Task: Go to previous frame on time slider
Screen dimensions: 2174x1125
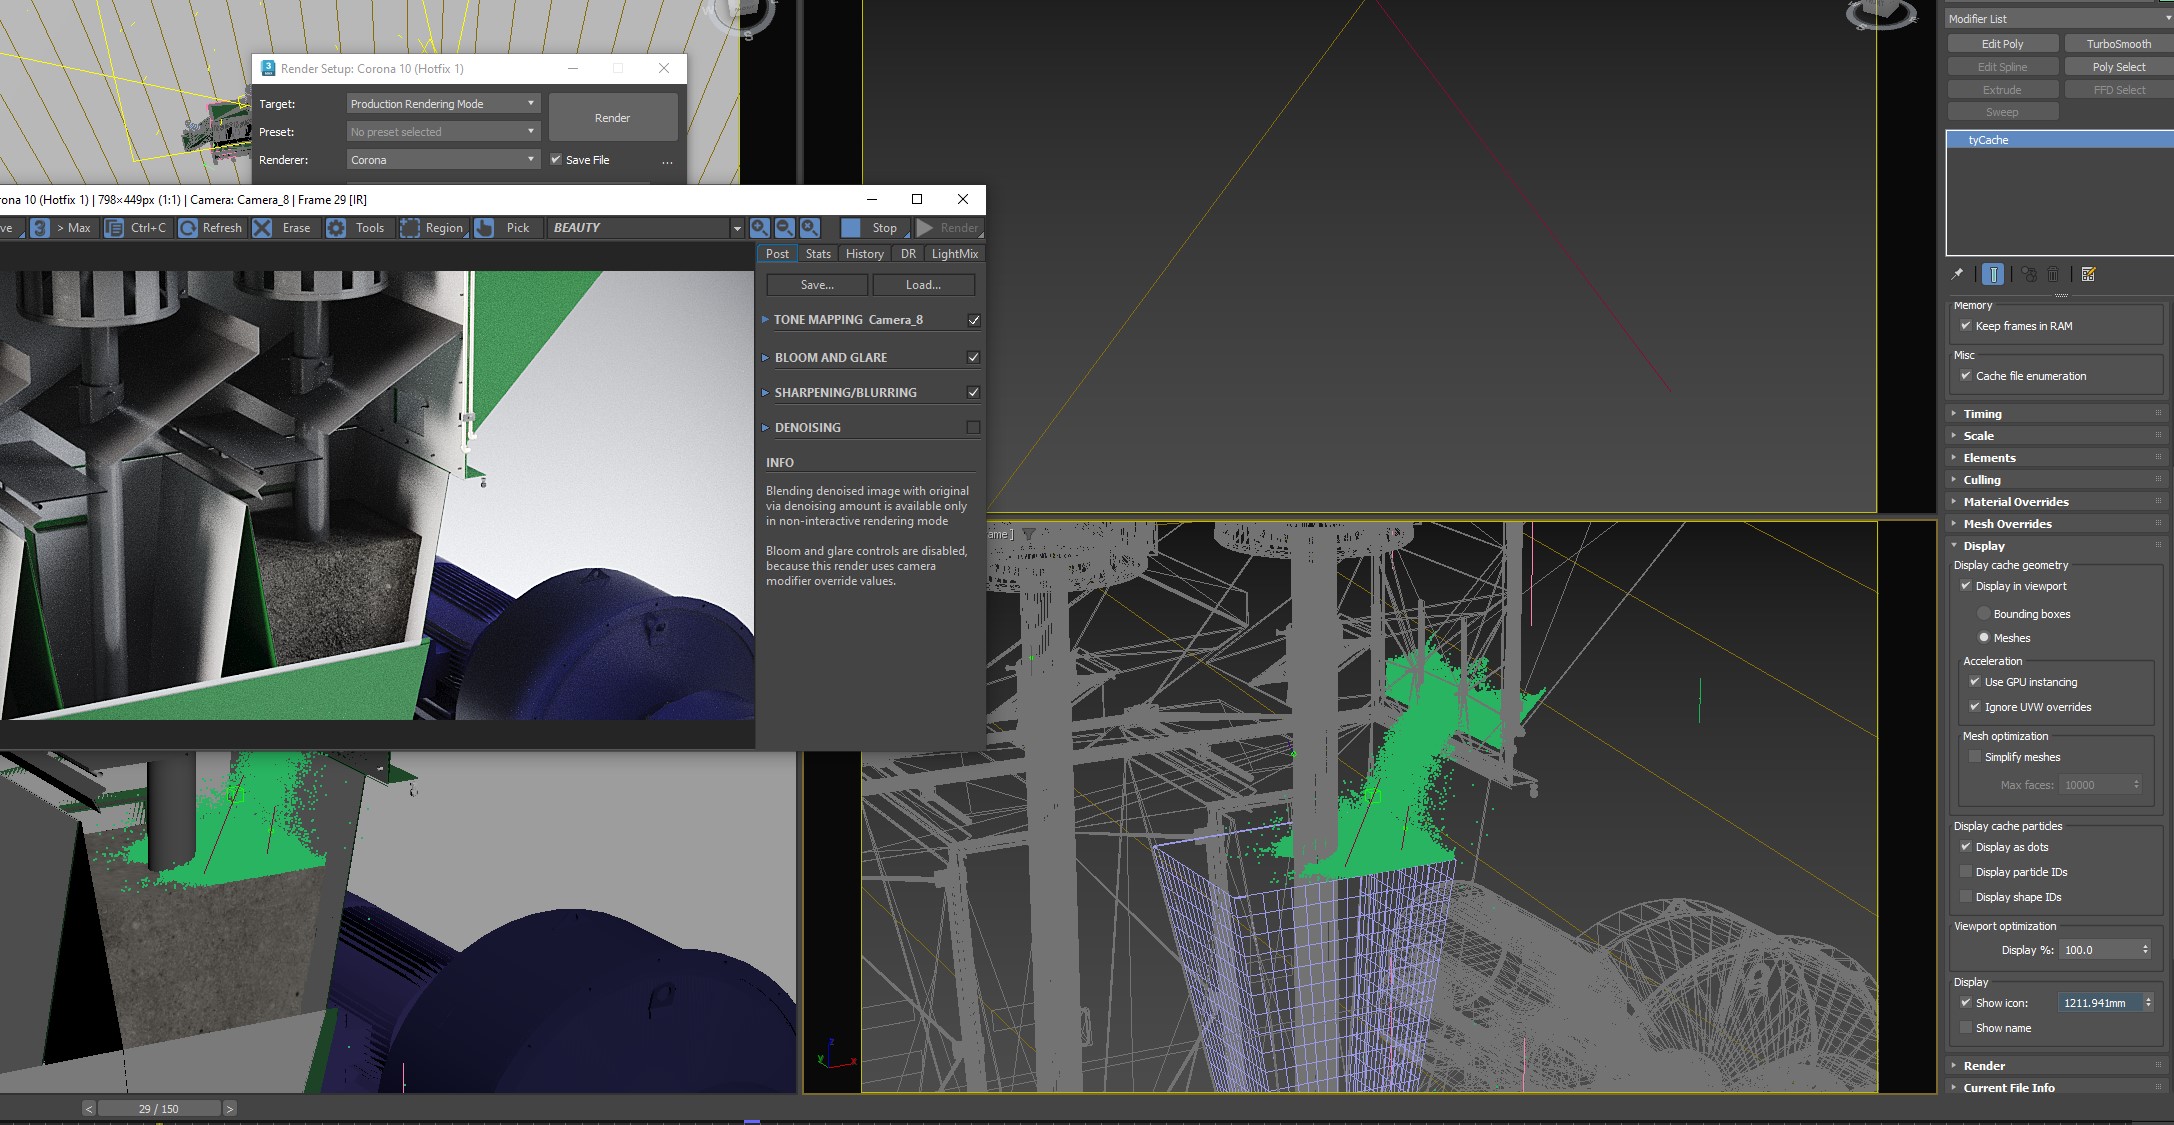Action: point(89,1108)
